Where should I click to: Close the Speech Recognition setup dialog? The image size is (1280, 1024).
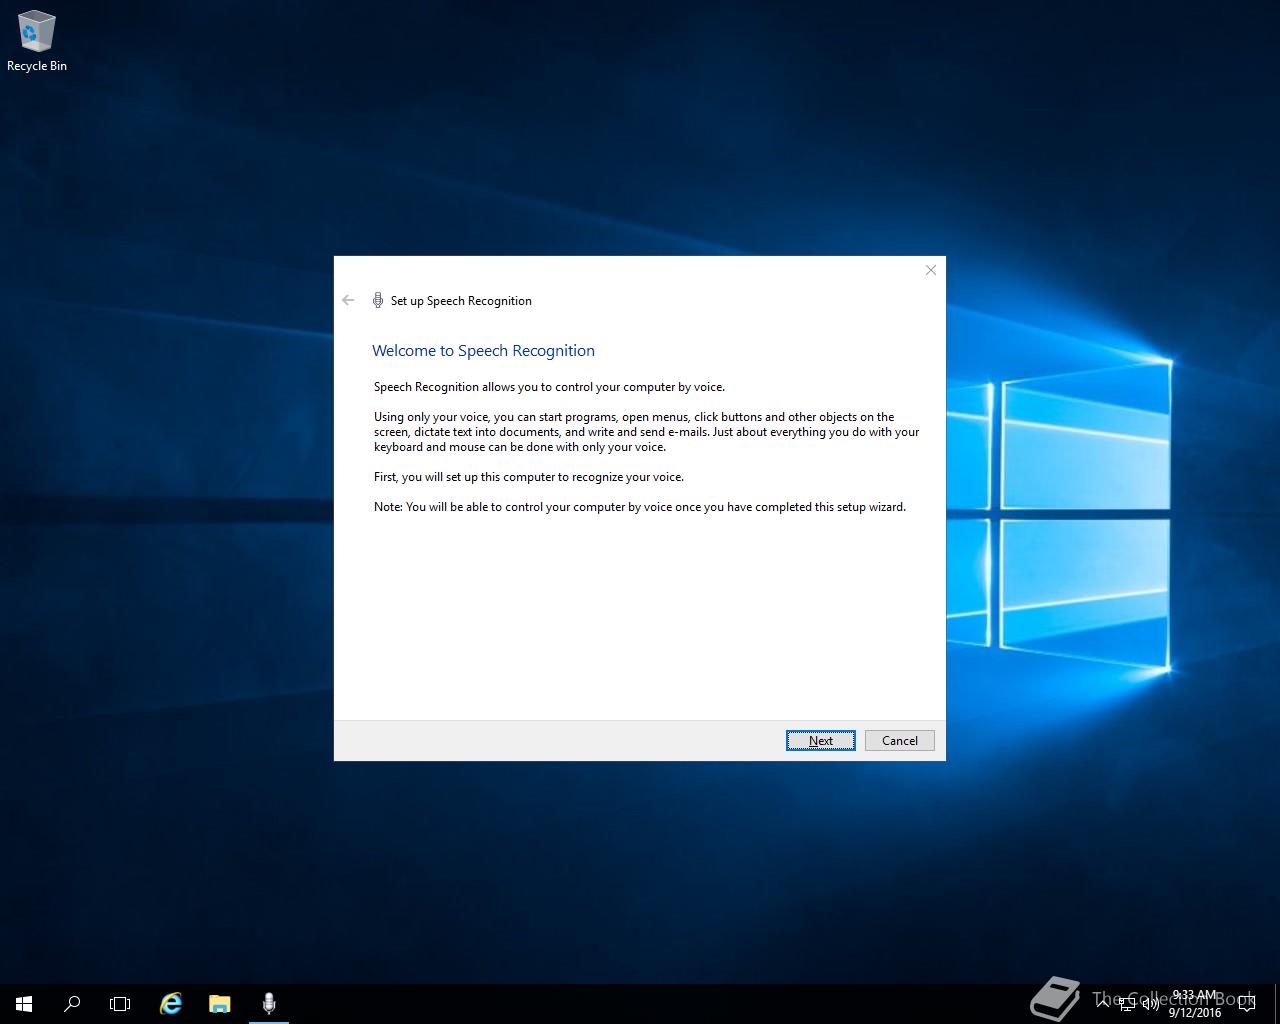(x=931, y=270)
